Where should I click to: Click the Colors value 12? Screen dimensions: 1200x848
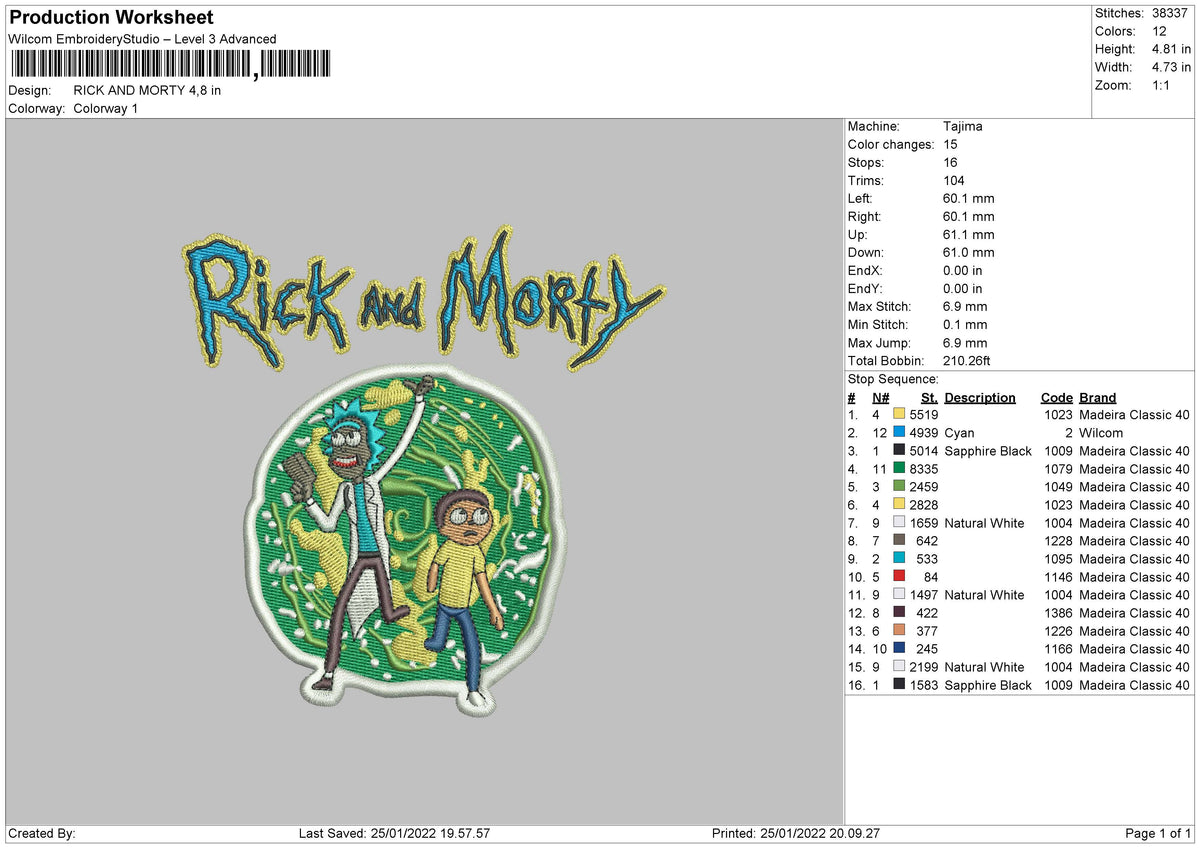(1158, 31)
